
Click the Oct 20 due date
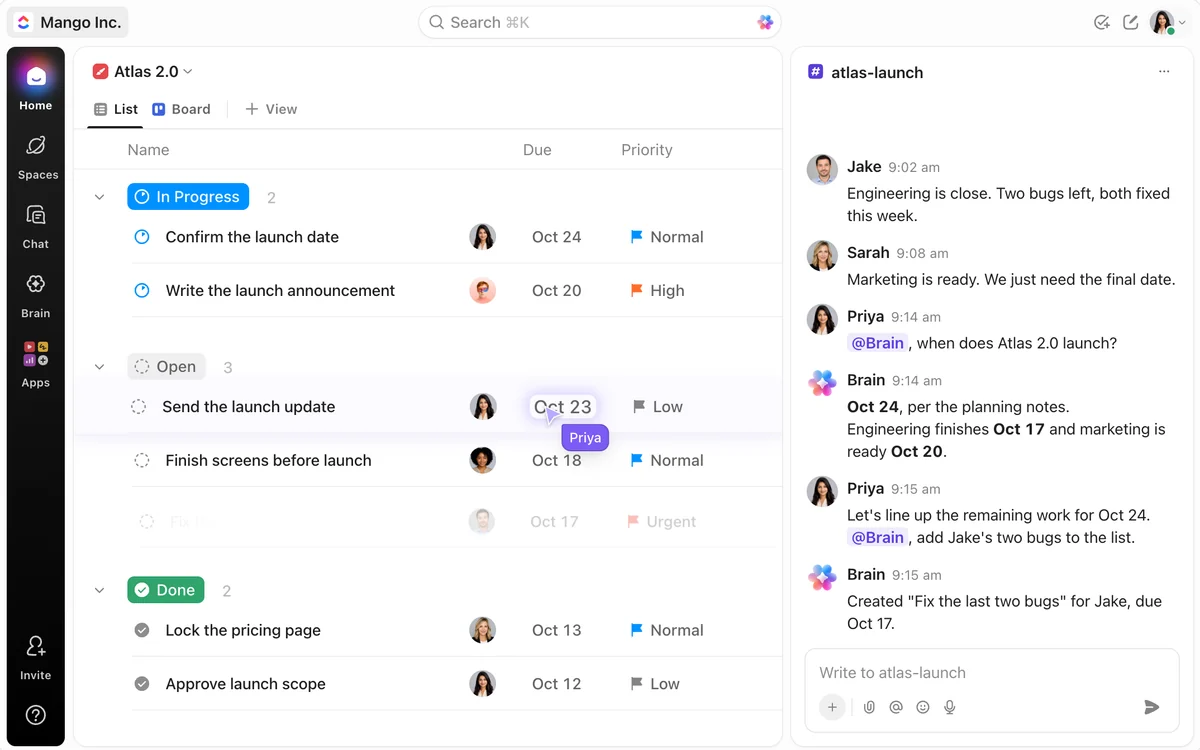[x=557, y=290]
